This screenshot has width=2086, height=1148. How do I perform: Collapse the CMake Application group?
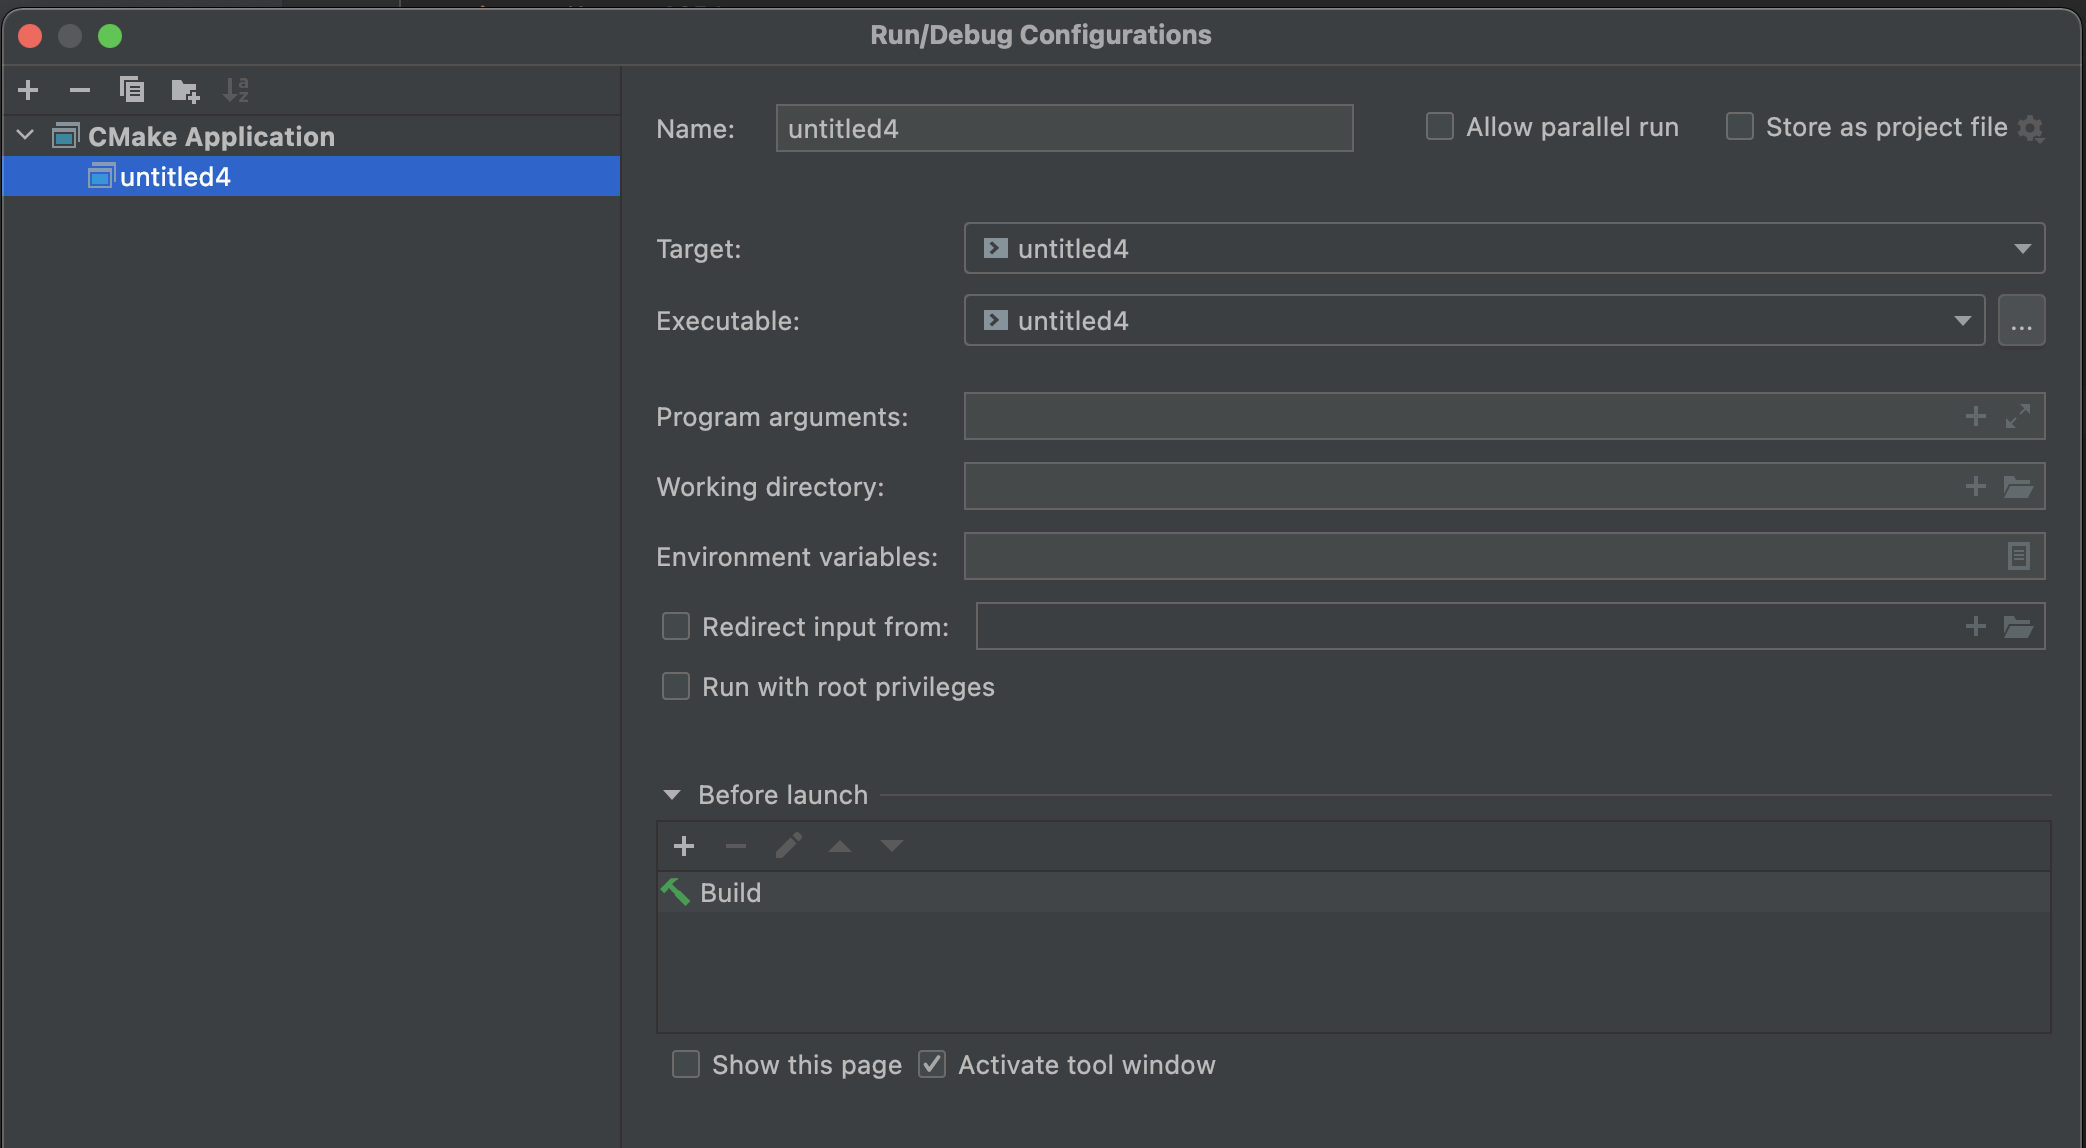[x=24, y=135]
